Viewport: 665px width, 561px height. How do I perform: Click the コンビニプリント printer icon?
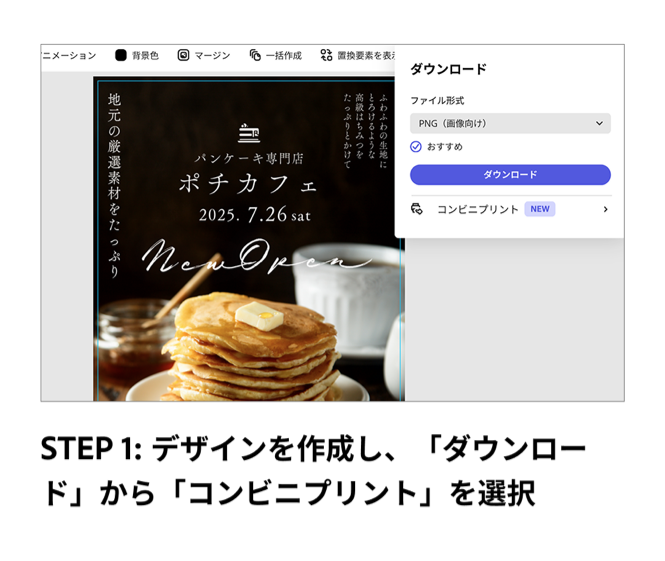point(417,209)
